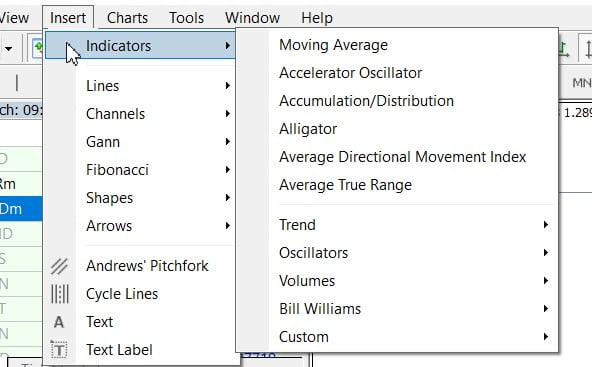
Task: Select the Andrews' Pitchfork icon
Action: pyautogui.click(x=59, y=266)
